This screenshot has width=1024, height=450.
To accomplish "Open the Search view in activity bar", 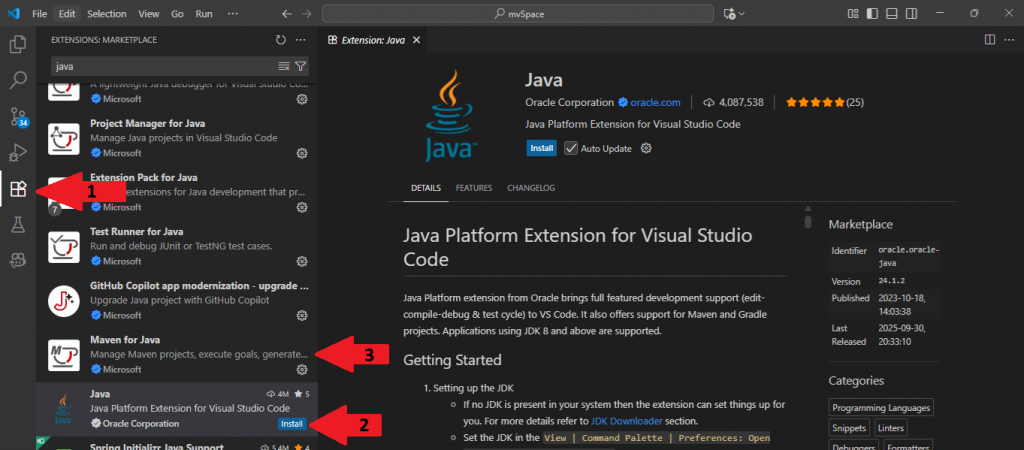I will (x=17, y=81).
